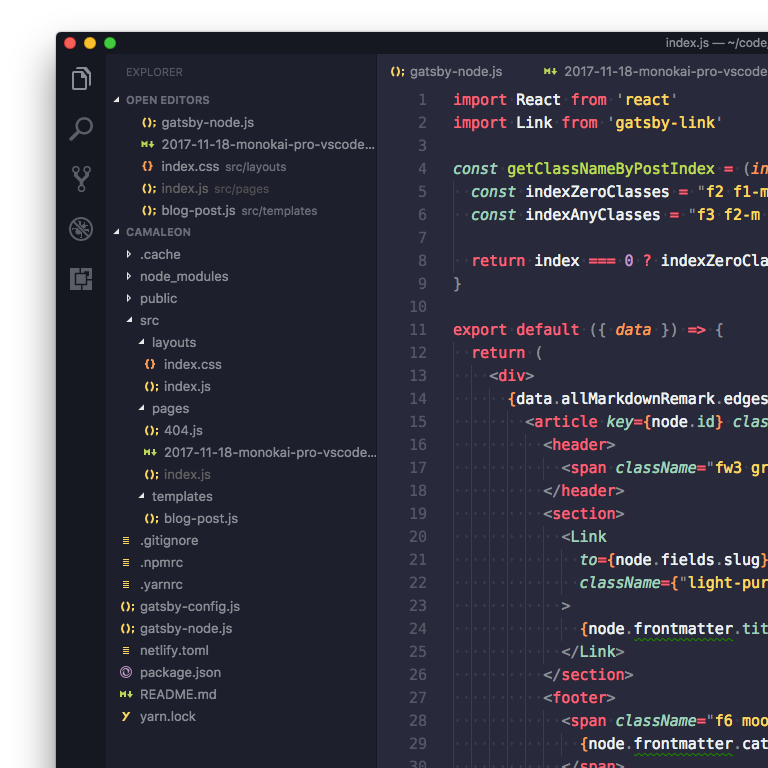768x768 pixels.
Task: Open the README.md file
Action: coord(178,694)
